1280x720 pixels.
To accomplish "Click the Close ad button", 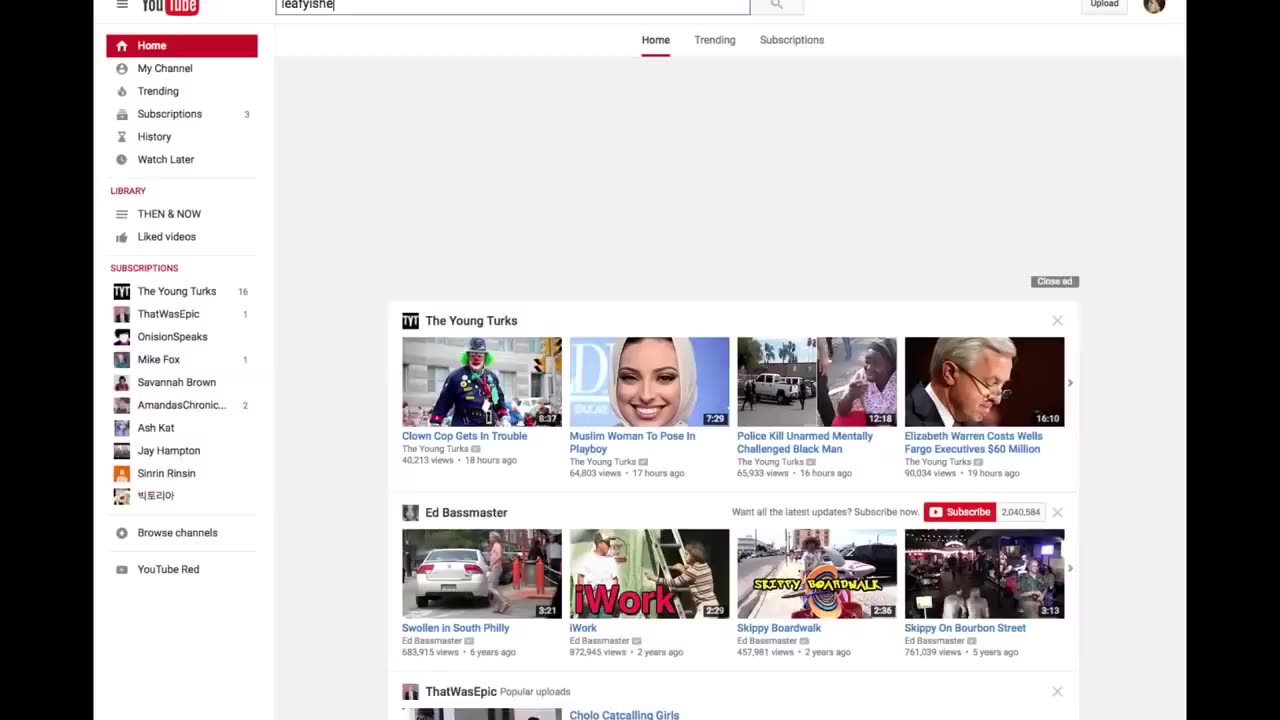I will [1055, 282].
